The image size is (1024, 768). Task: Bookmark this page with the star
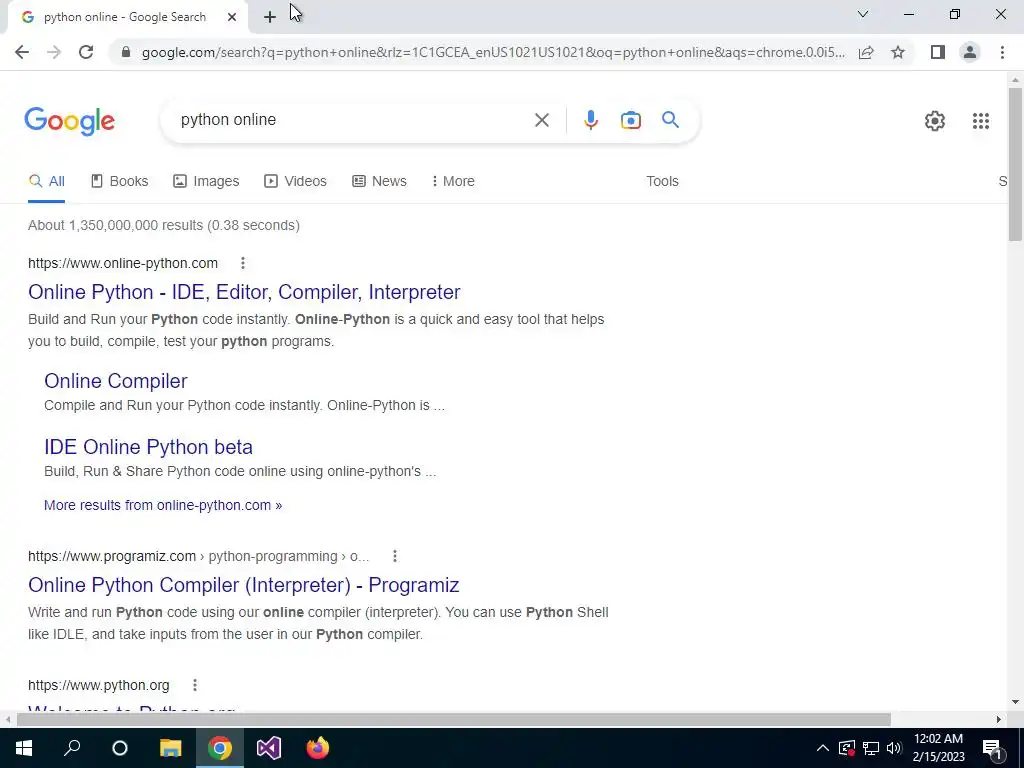tap(898, 52)
